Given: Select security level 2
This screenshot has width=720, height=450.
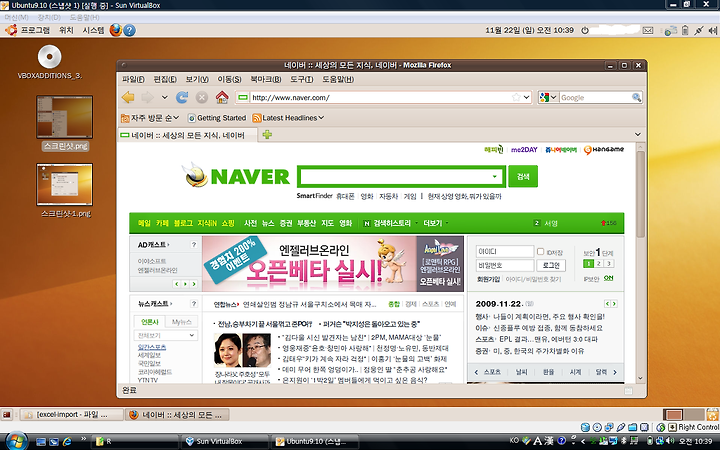Looking at the screenshot, I should (599, 264).
